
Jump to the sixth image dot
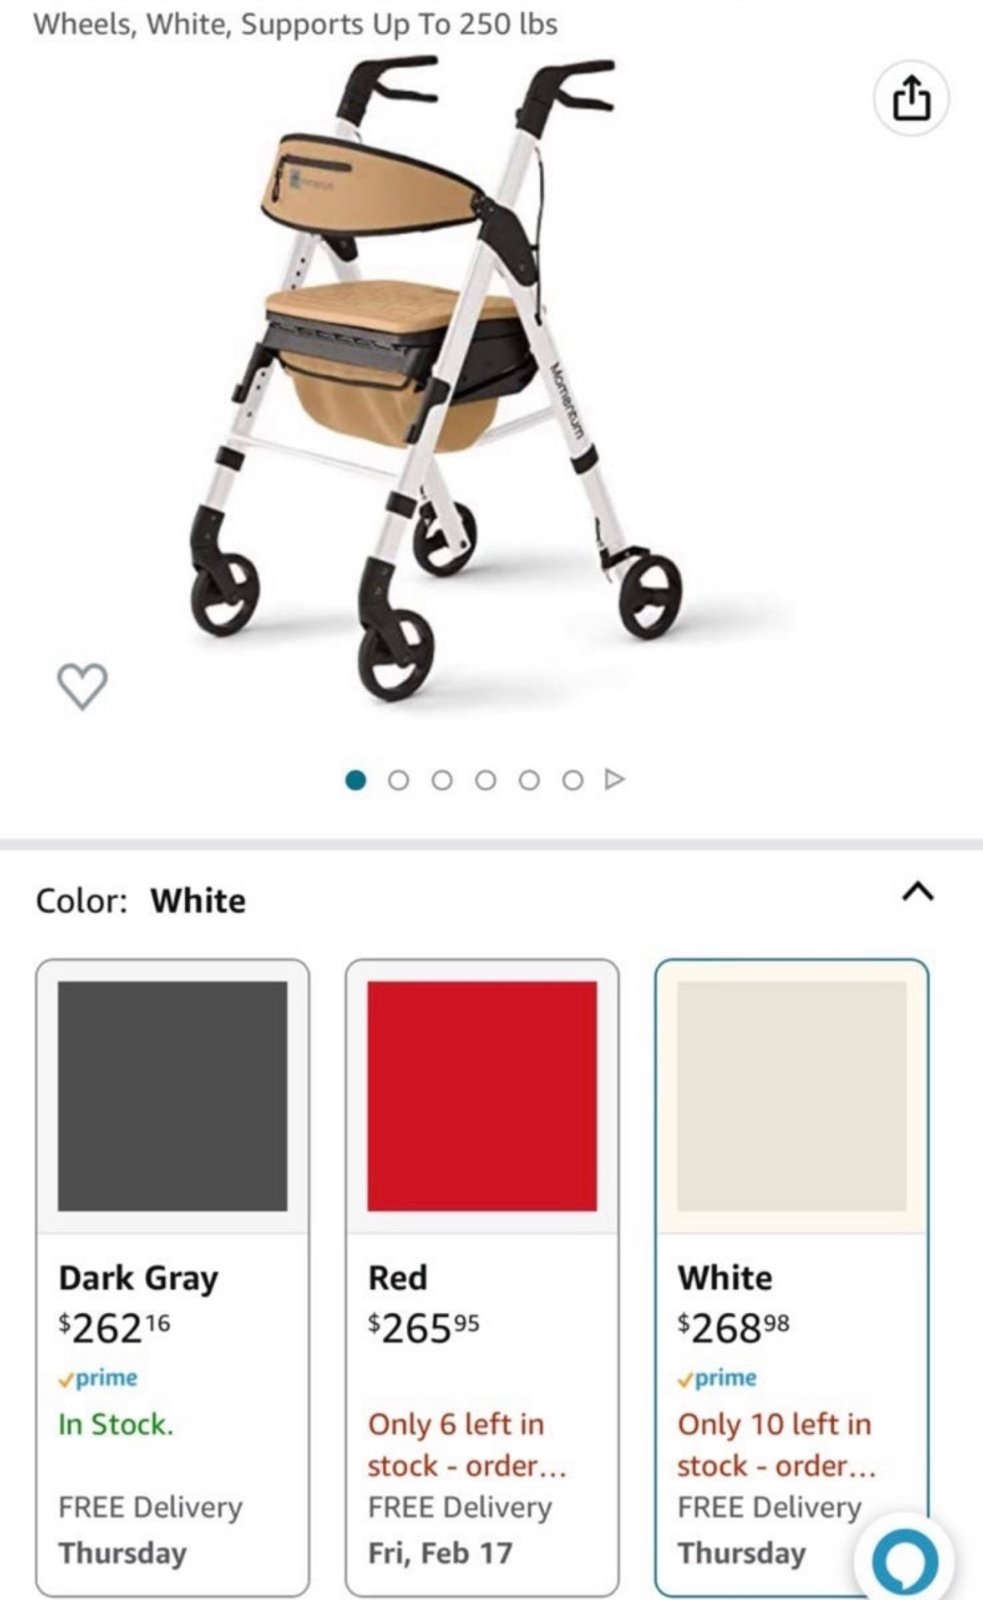coord(572,780)
